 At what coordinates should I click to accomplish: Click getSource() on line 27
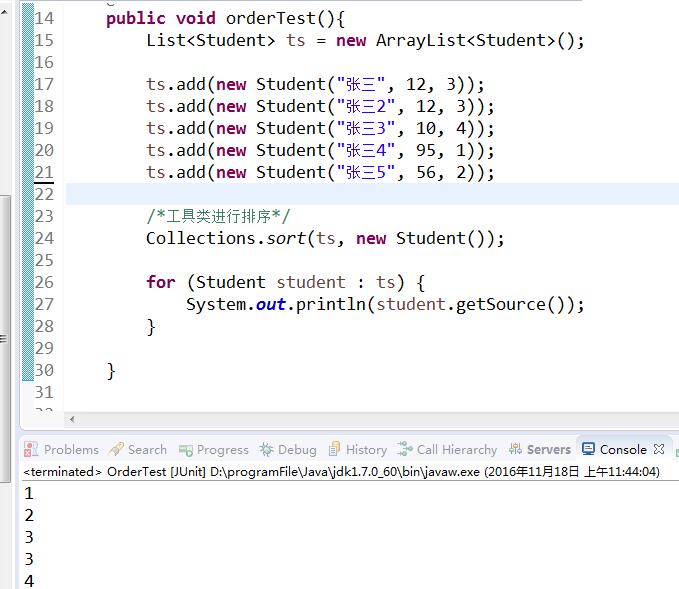point(509,304)
